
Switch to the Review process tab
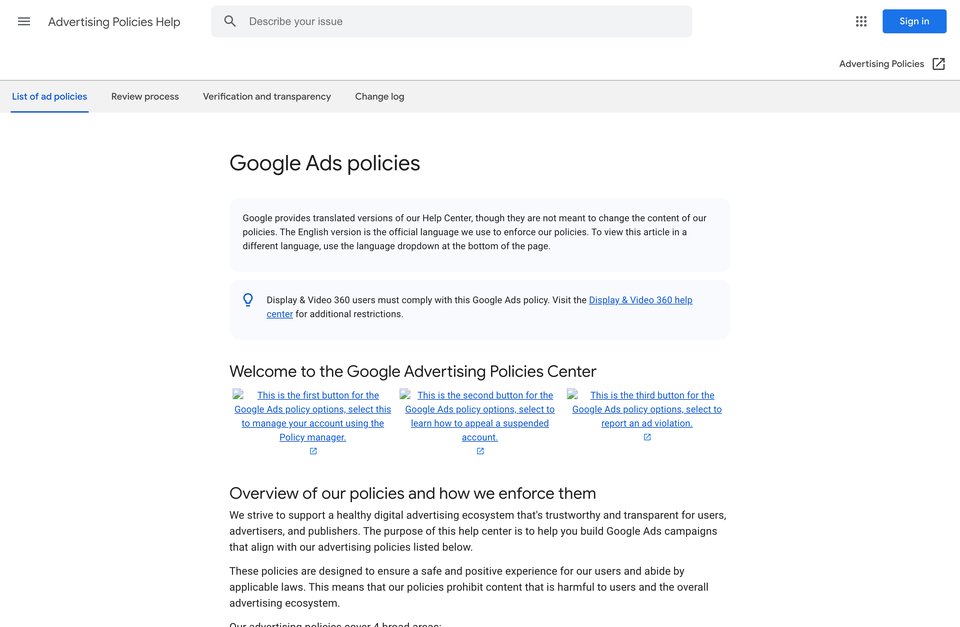pos(145,96)
